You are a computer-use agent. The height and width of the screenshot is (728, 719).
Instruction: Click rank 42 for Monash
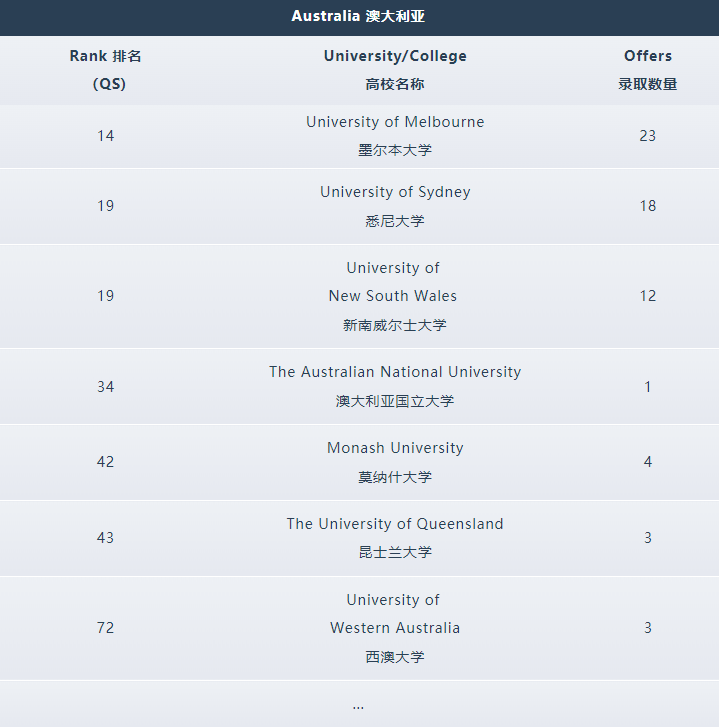(x=106, y=462)
